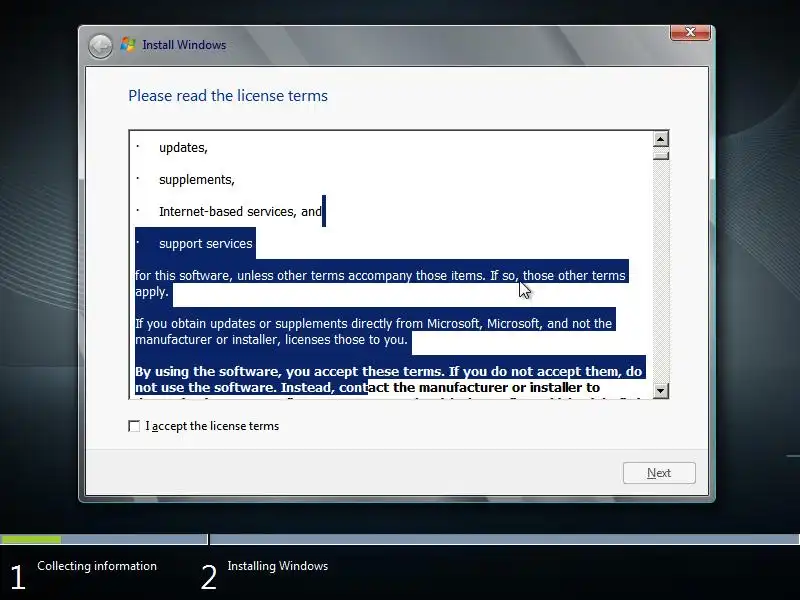Click the license text scrollbar down arrow

[x=660, y=390]
